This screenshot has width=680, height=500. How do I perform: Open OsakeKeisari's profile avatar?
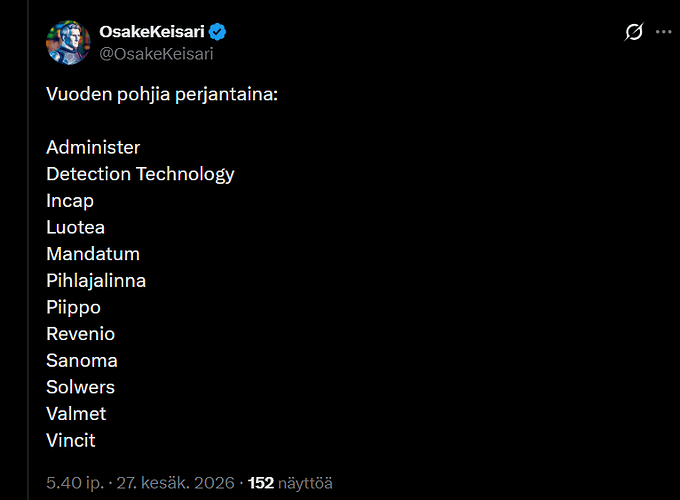[x=68, y=42]
